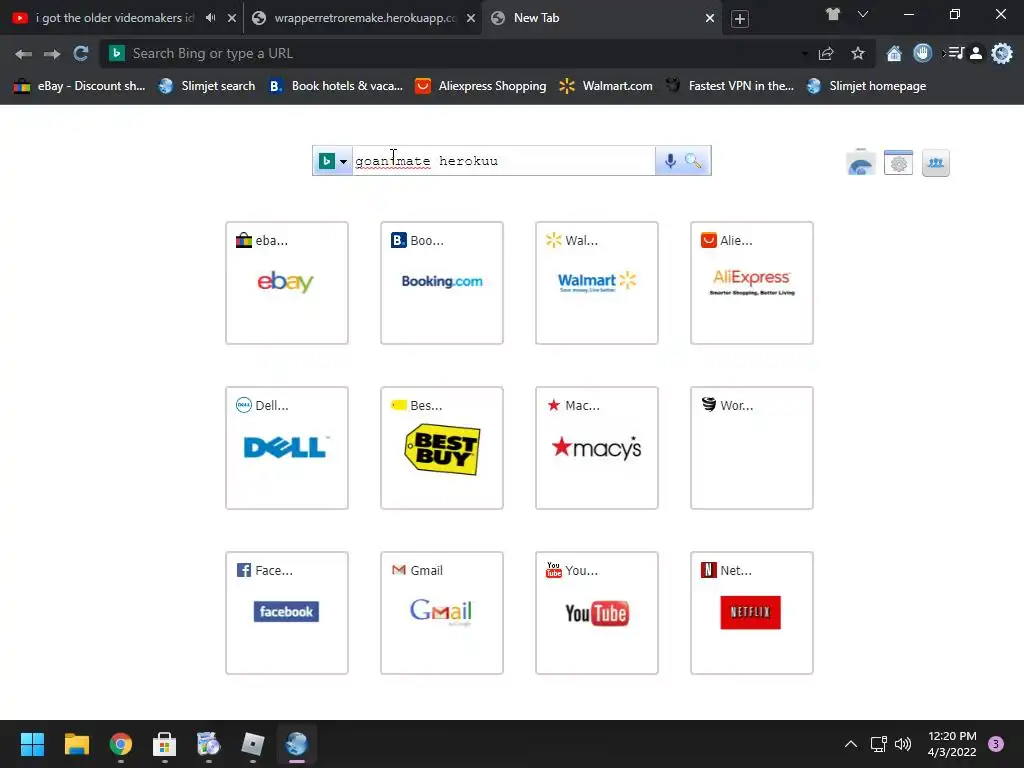Open the Best Buy speed dial tile
The image size is (1024, 768).
click(442, 448)
